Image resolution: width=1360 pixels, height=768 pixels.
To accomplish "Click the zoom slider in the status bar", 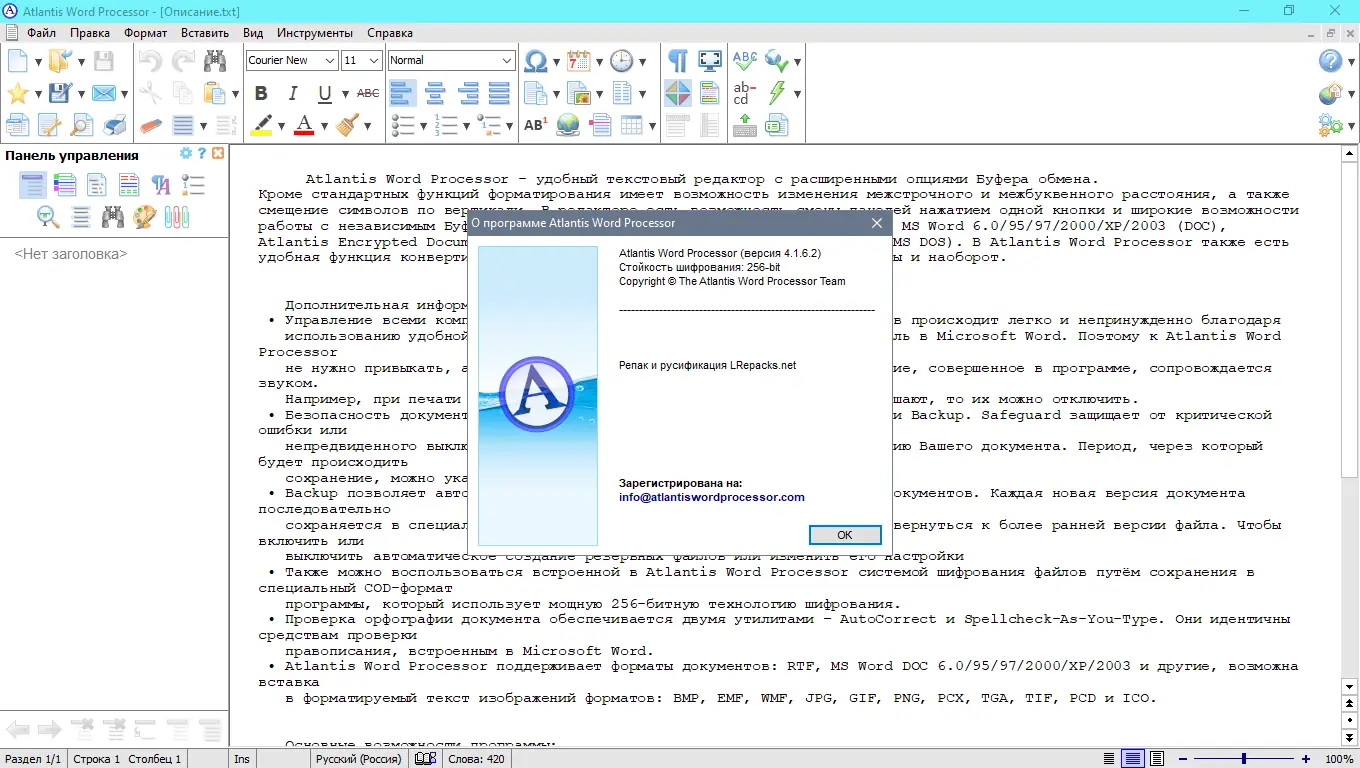I will [x=1243, y=759].
